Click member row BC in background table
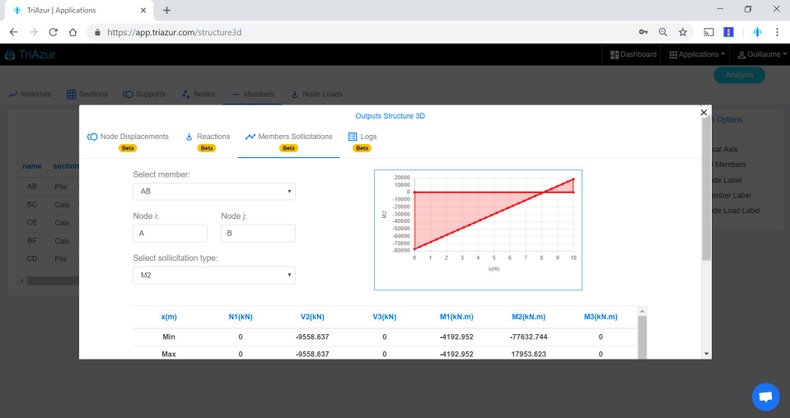Image resolution: width=790 pixels, height=418 pixels. pos(47,204)
